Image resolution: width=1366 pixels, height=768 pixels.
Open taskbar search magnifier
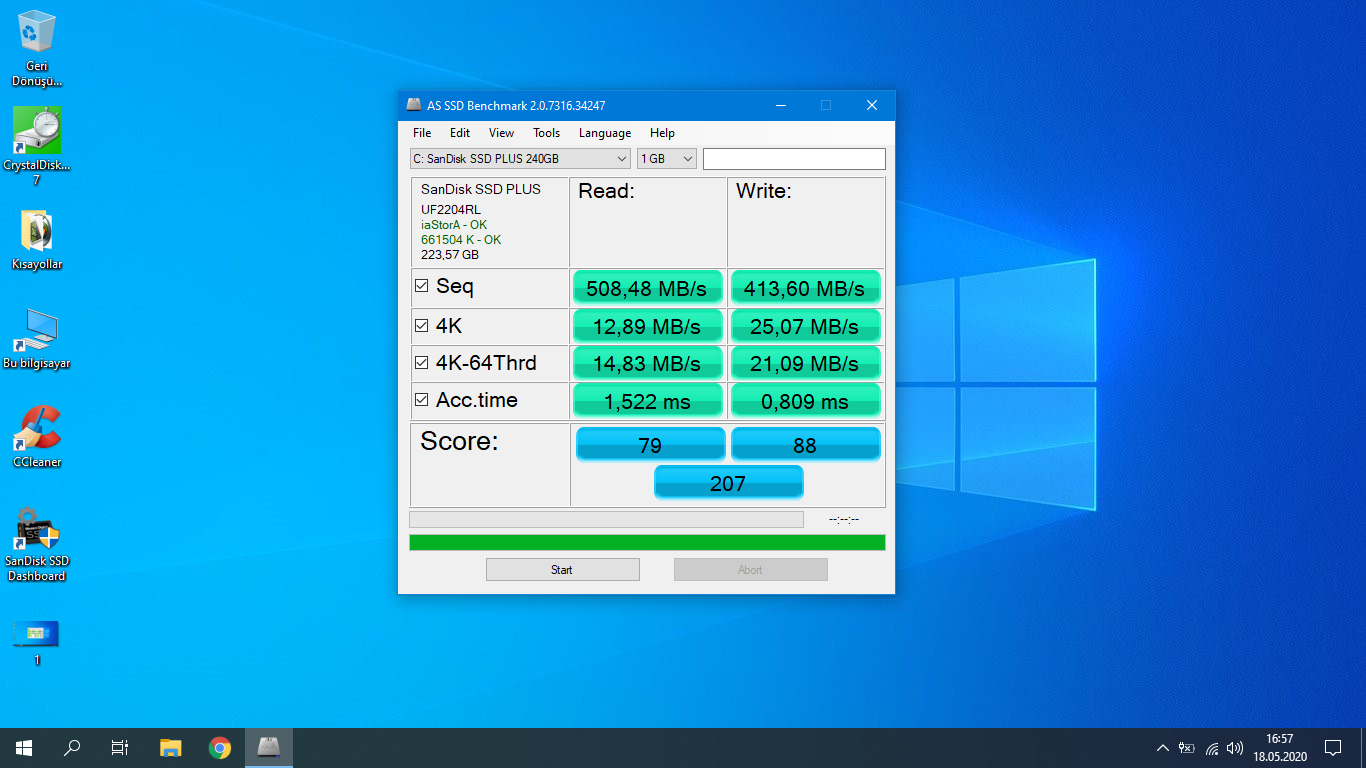(72, 748)
